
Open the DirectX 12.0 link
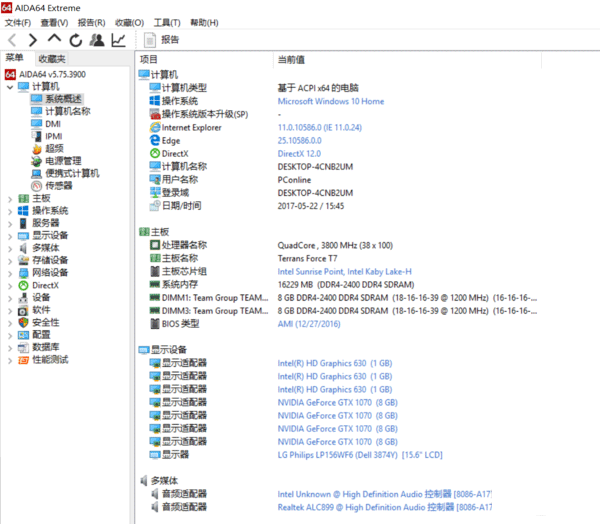click(299, 153)
